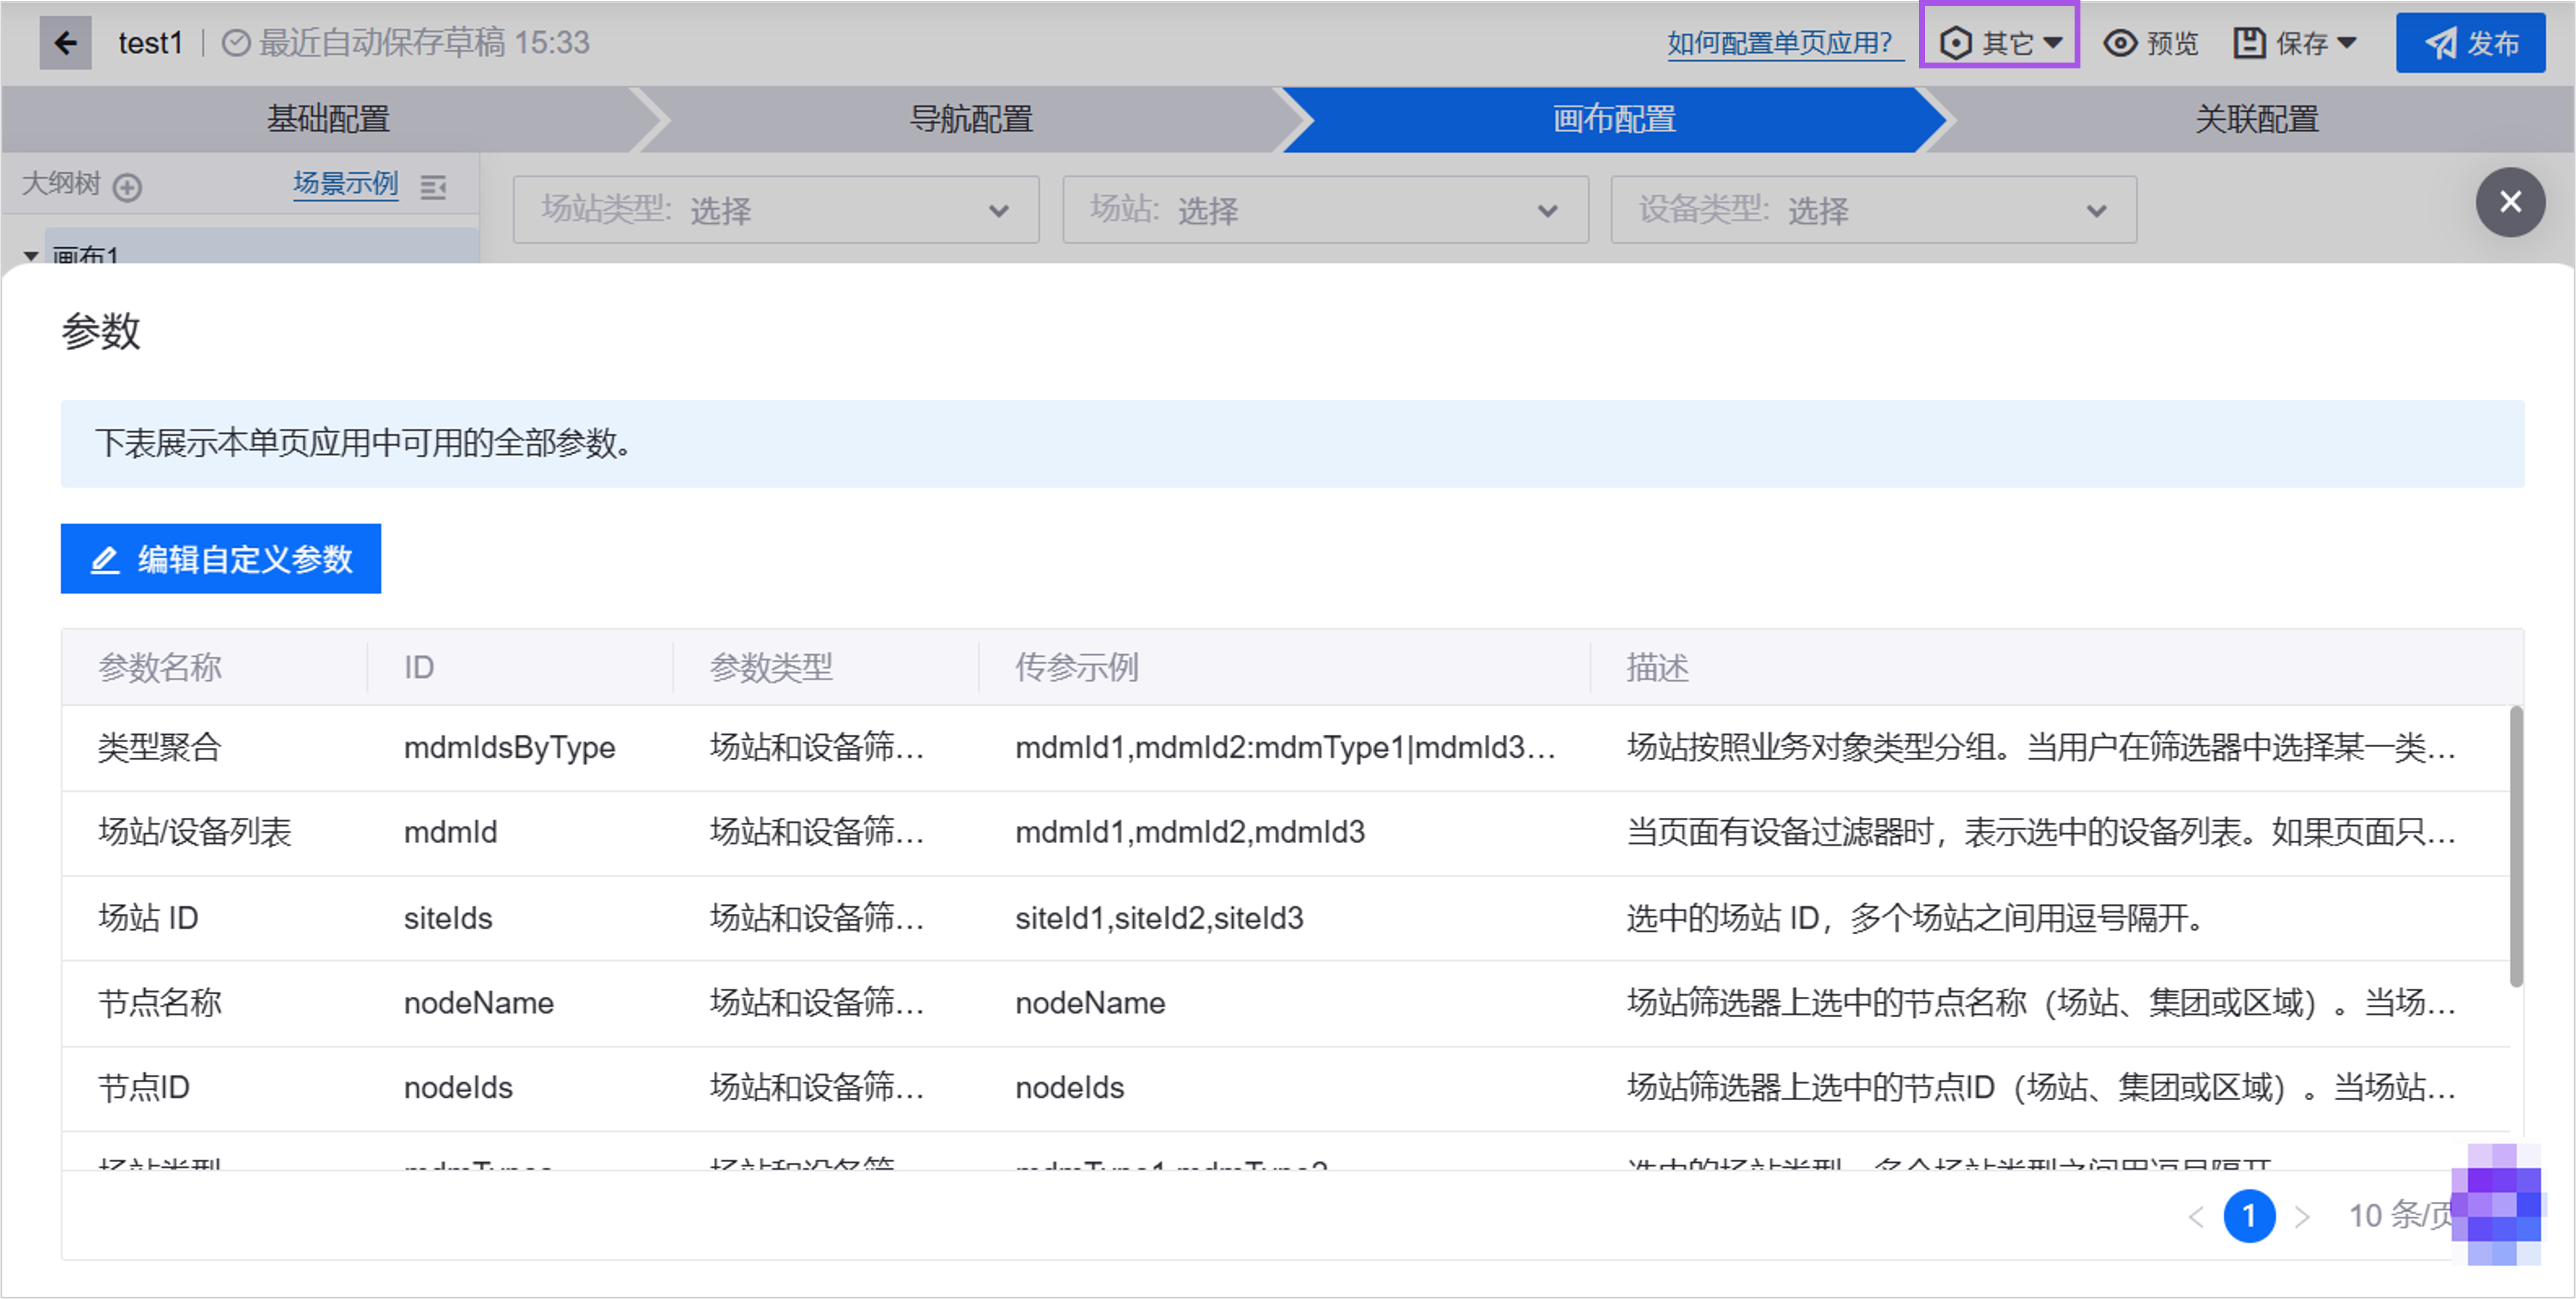Viewport: 2576px width, 1299px height.
Task: Click the 描述 column header
Action: (x=1657, y=667)
